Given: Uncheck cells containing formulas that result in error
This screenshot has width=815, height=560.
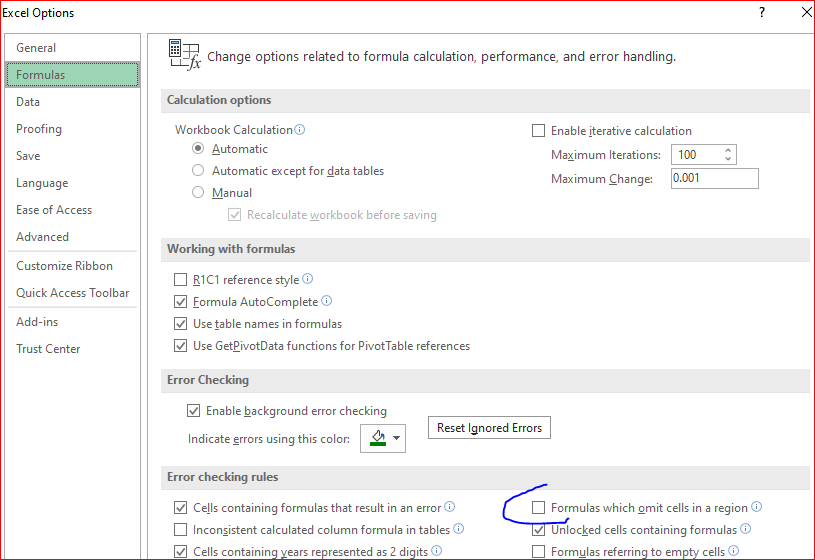Looking at the screenshot, I should coord(180,507).
